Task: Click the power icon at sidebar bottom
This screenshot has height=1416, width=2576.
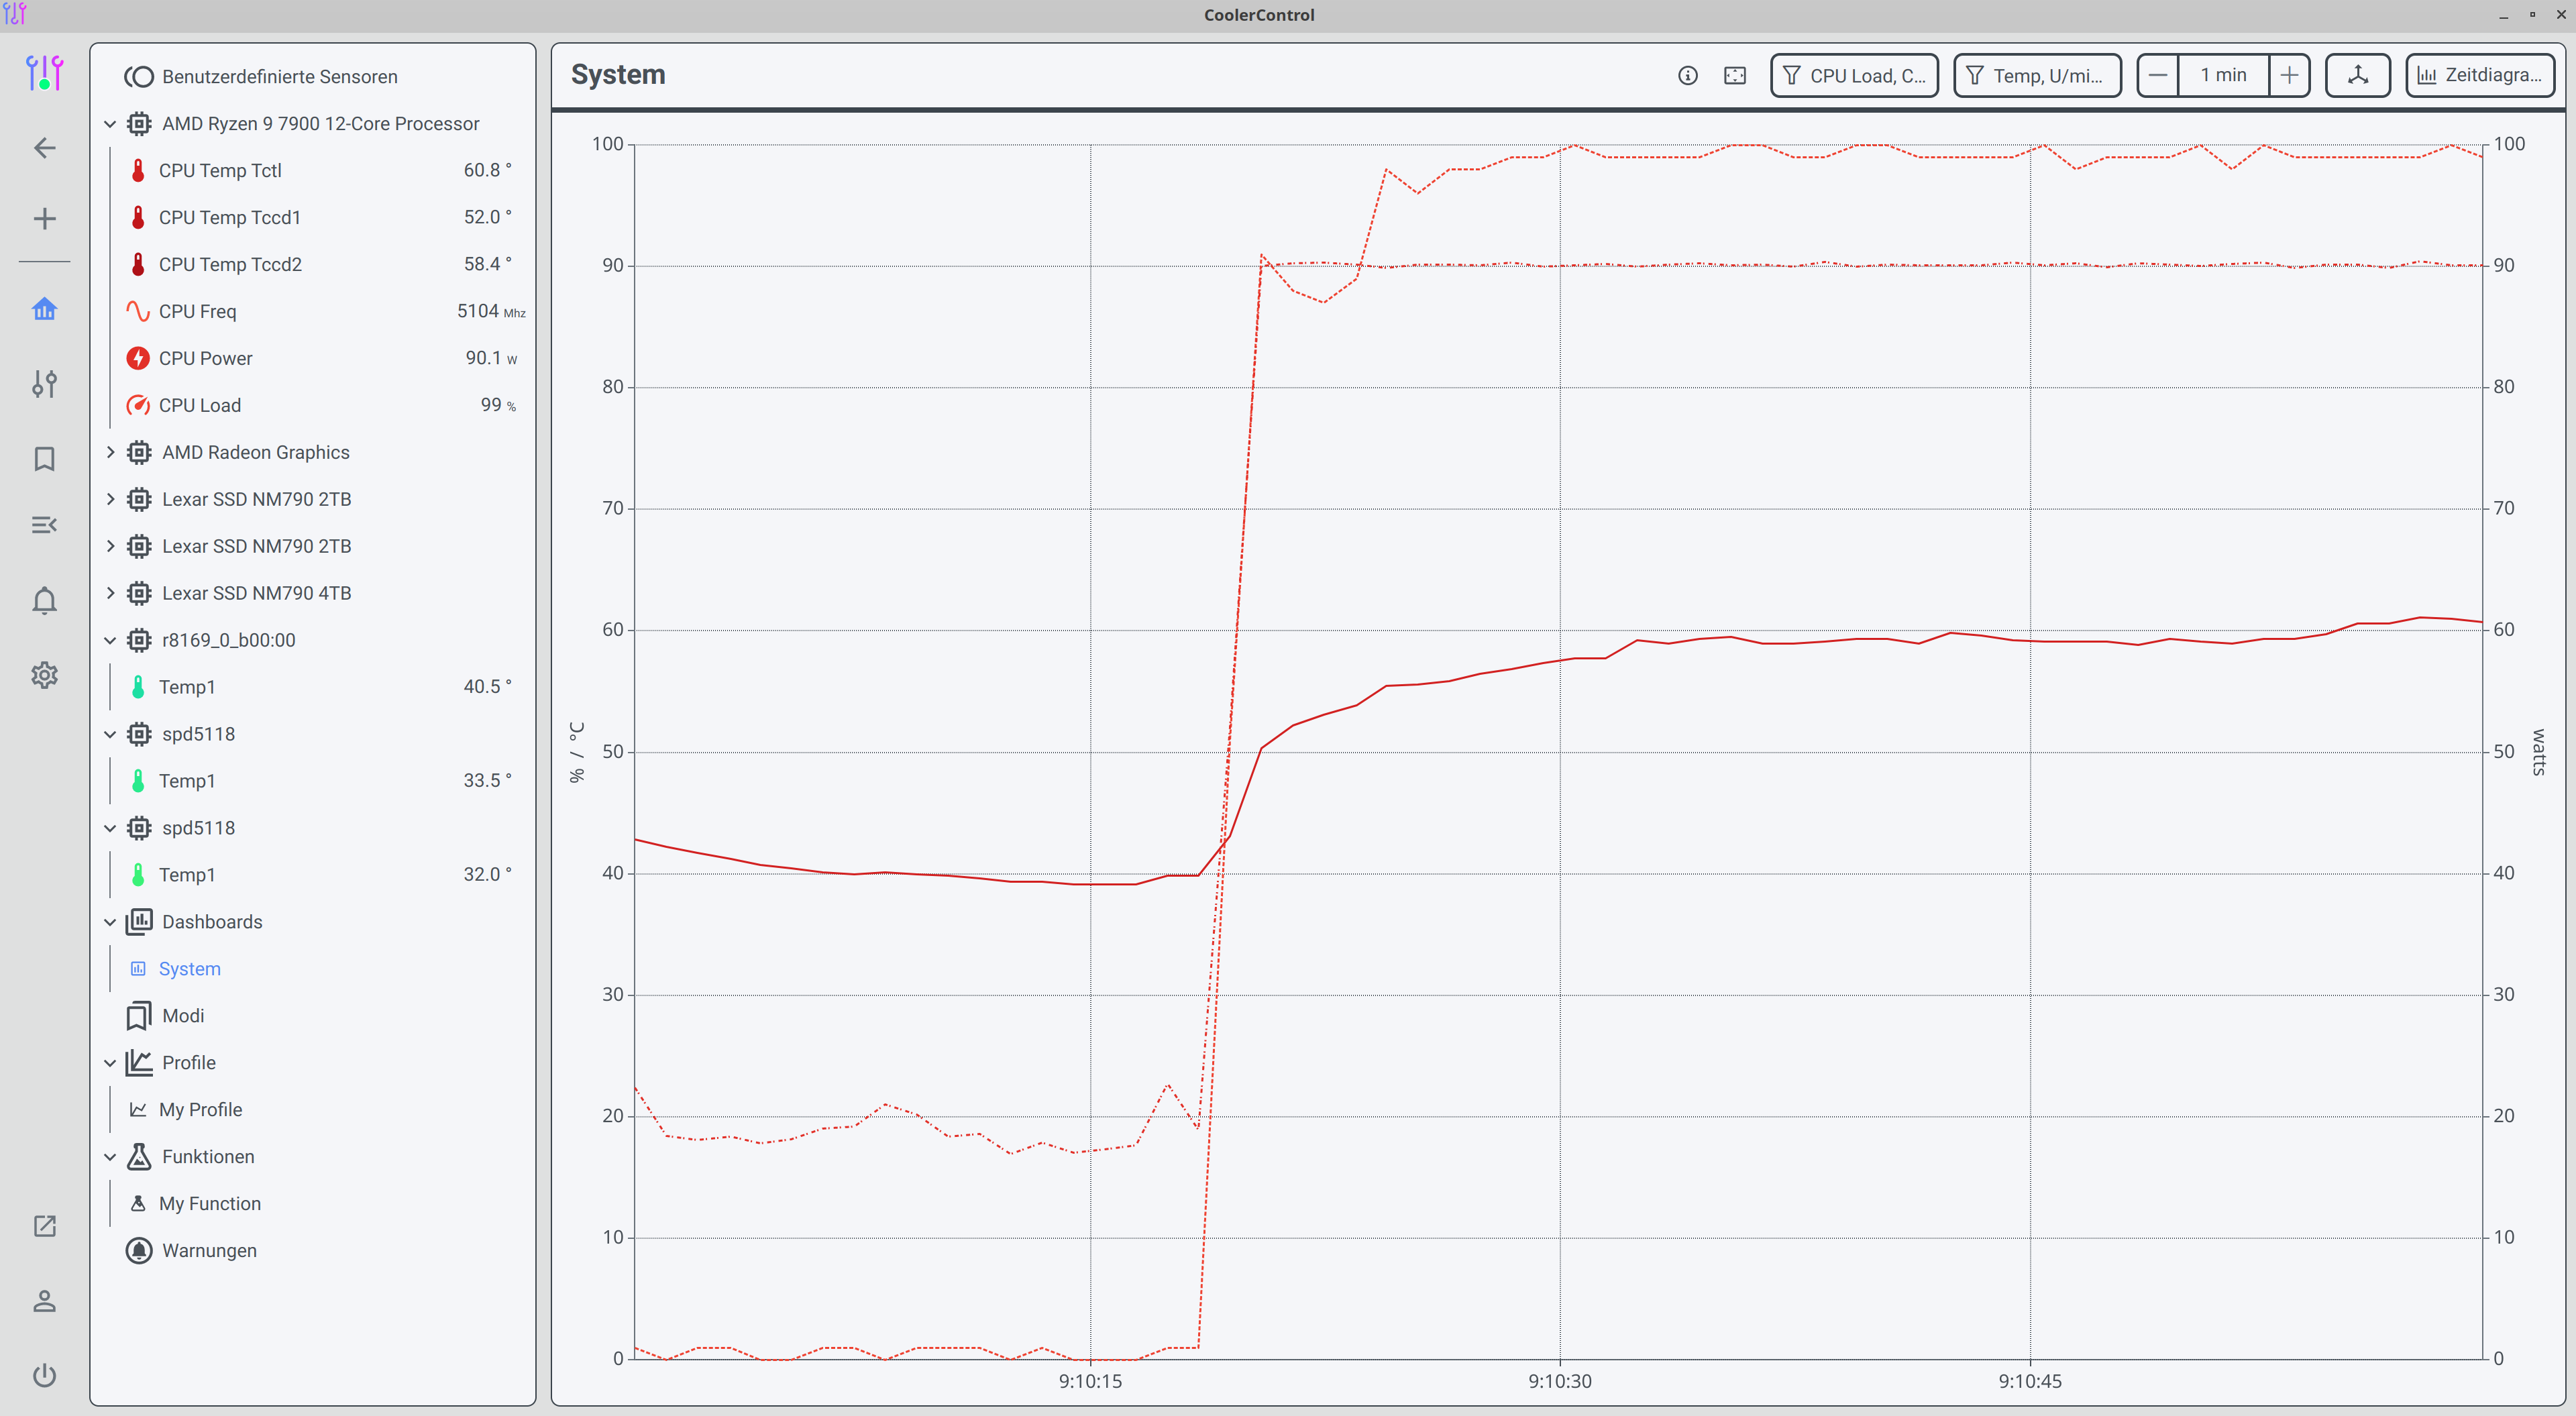Action: [x=44, y=1375]
